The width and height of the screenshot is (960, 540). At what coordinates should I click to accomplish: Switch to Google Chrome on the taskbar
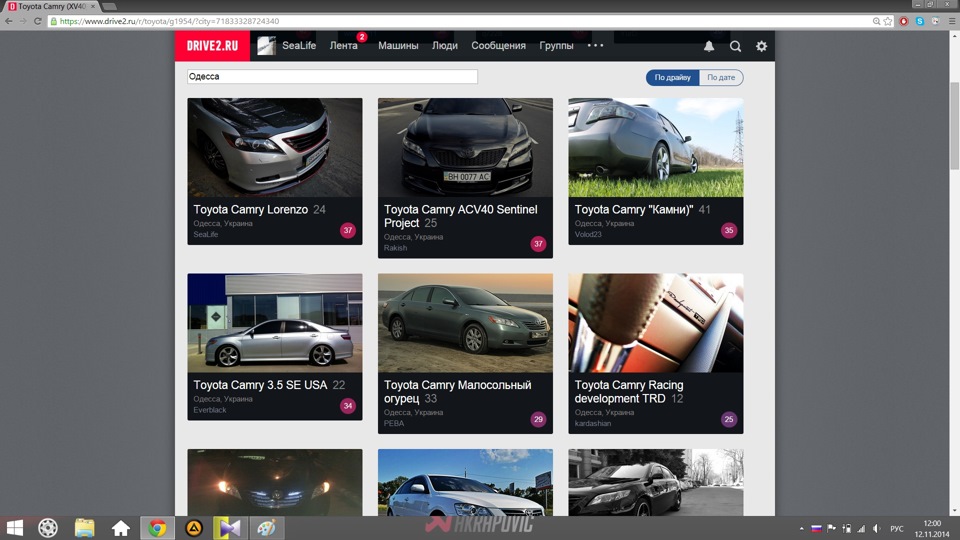(157, 528)
